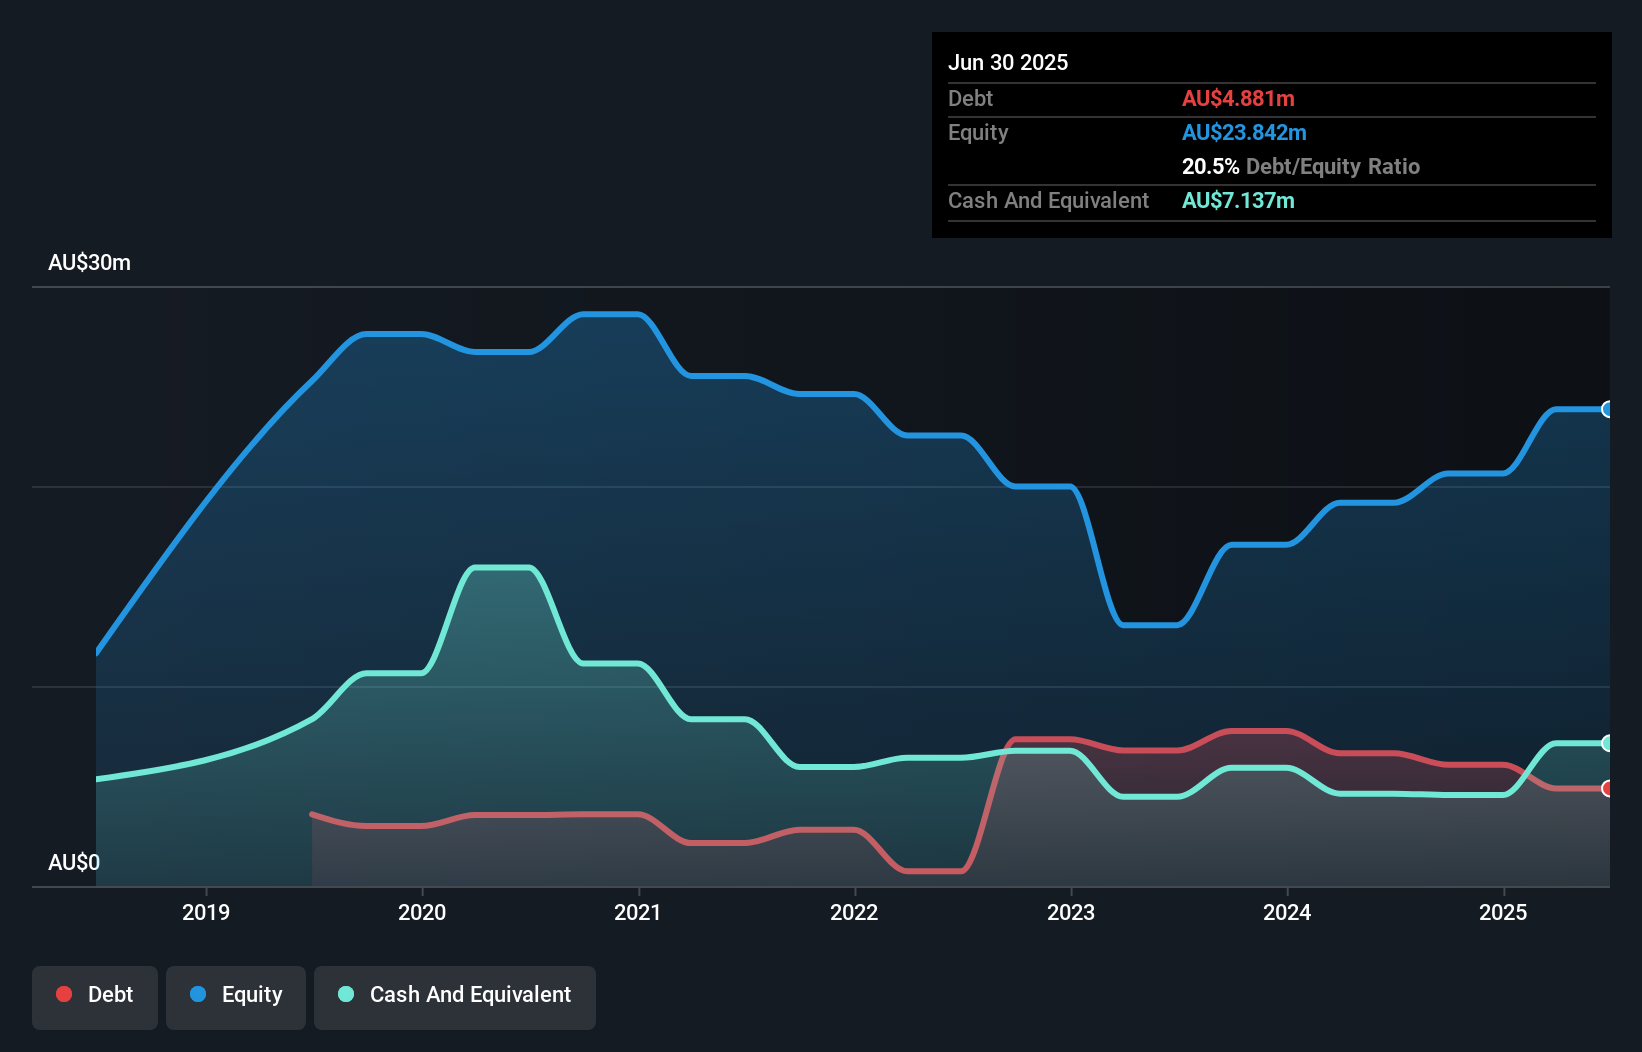Click the teal AU$7.137m Cash value
Screen dimensions: 1642x1052
pos(1238,200)
